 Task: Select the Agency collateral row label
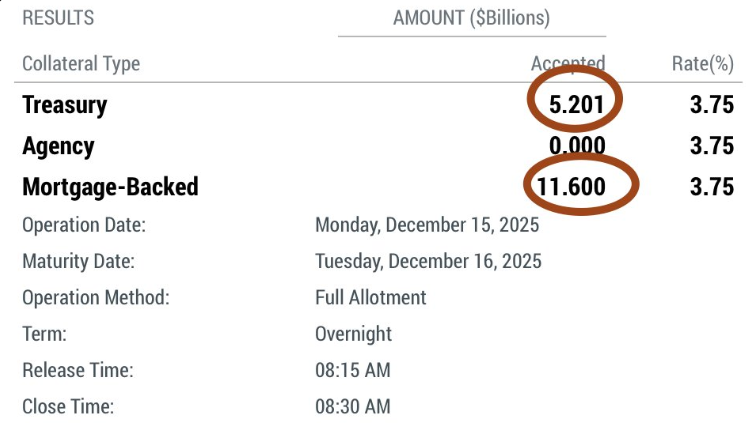(58, 146)
